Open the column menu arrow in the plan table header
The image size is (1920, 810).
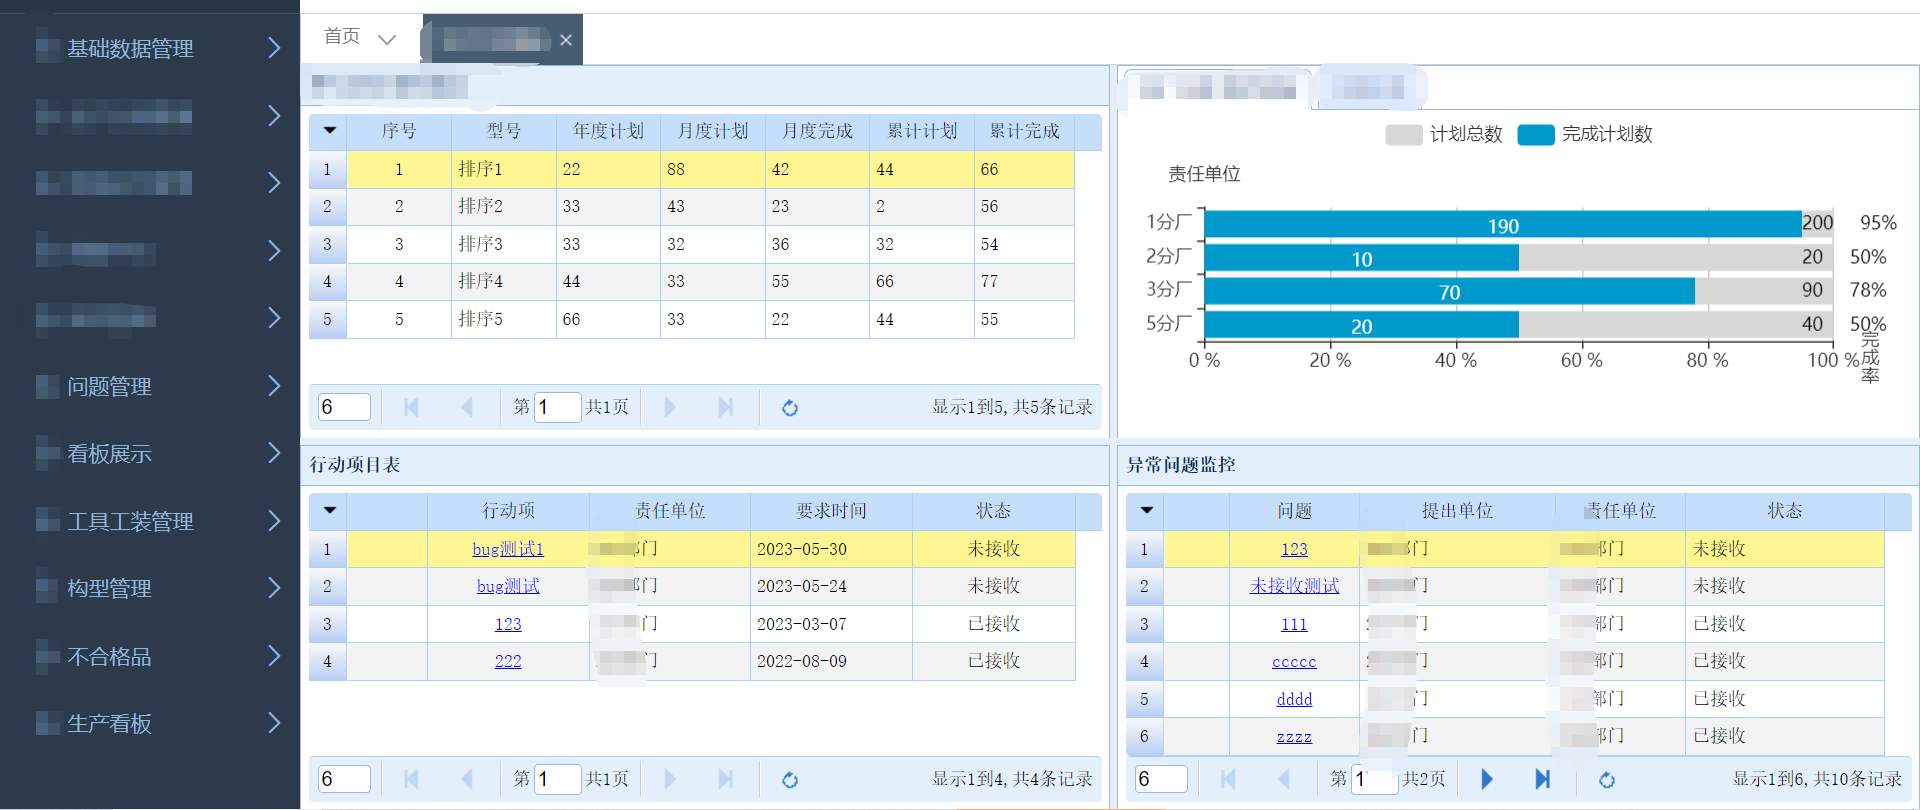coord(329,131)
